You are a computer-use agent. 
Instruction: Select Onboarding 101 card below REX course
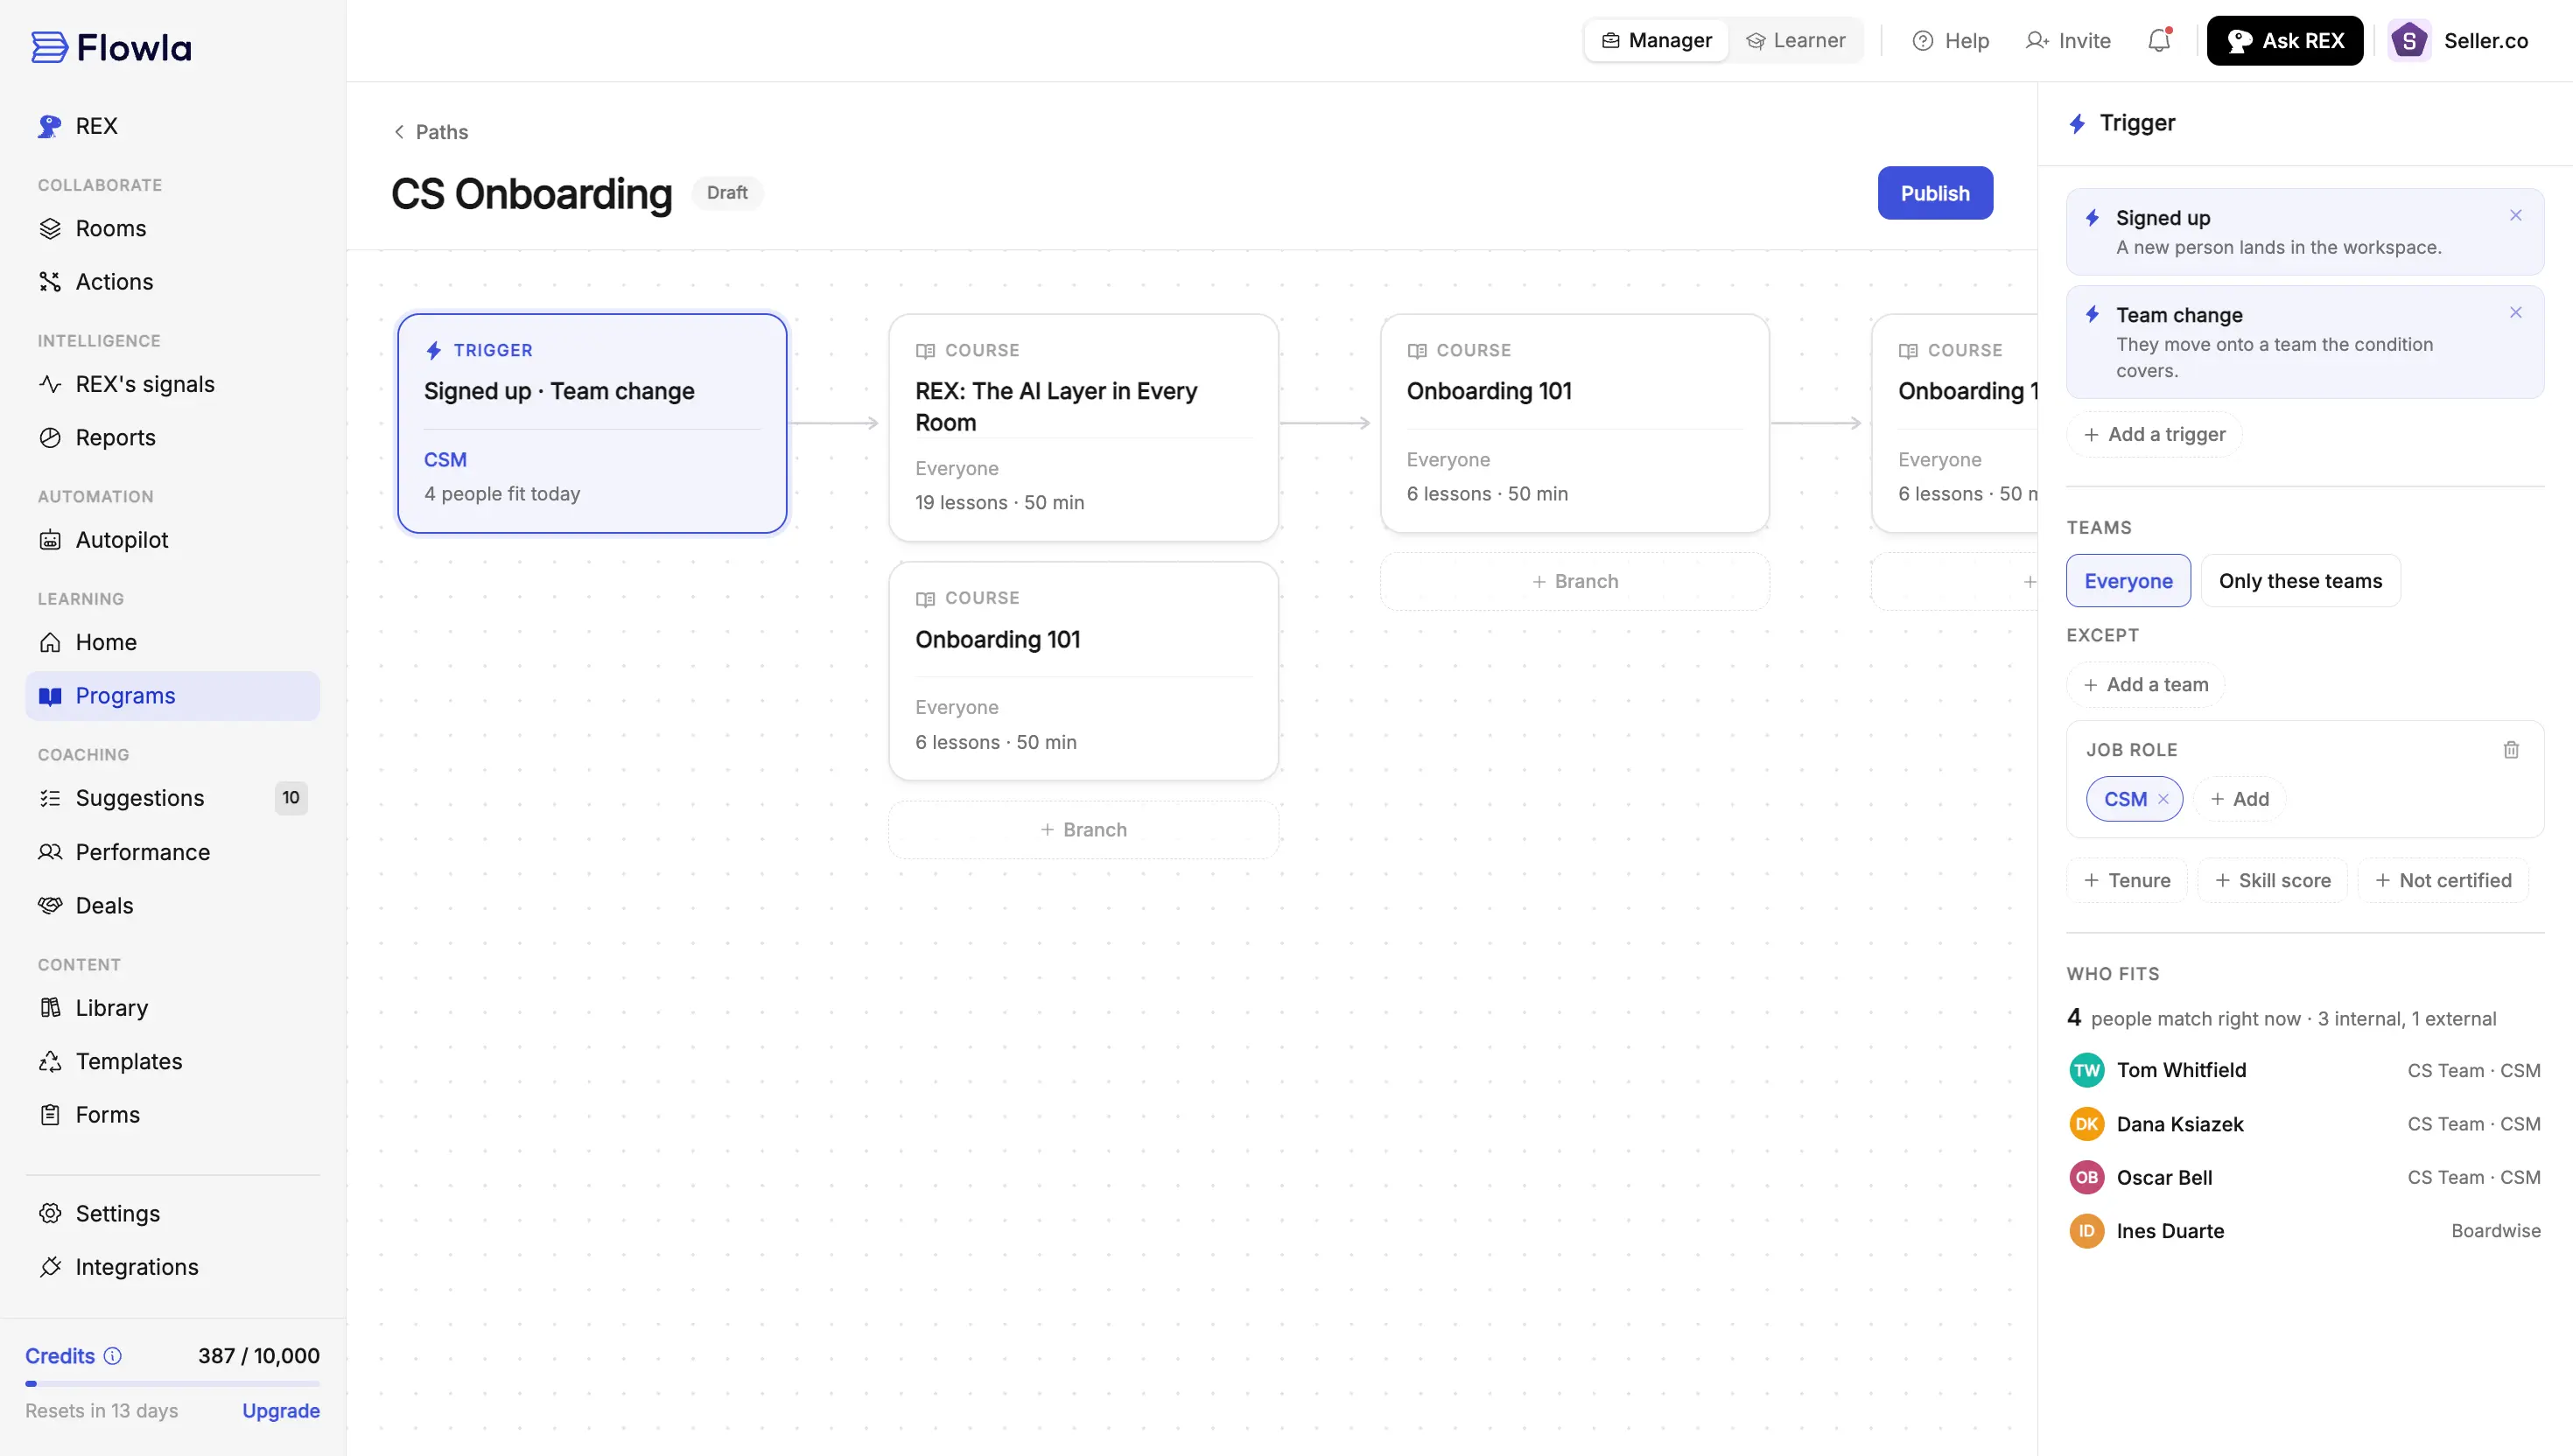coord(1083,671)
